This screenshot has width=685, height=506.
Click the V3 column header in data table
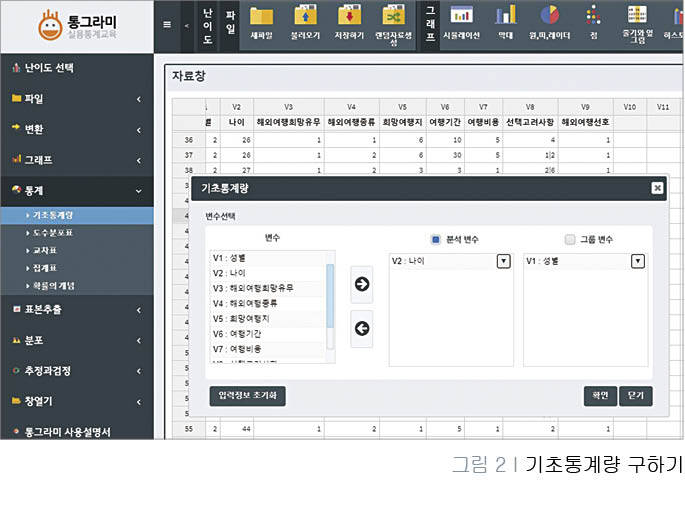(289, 107)
